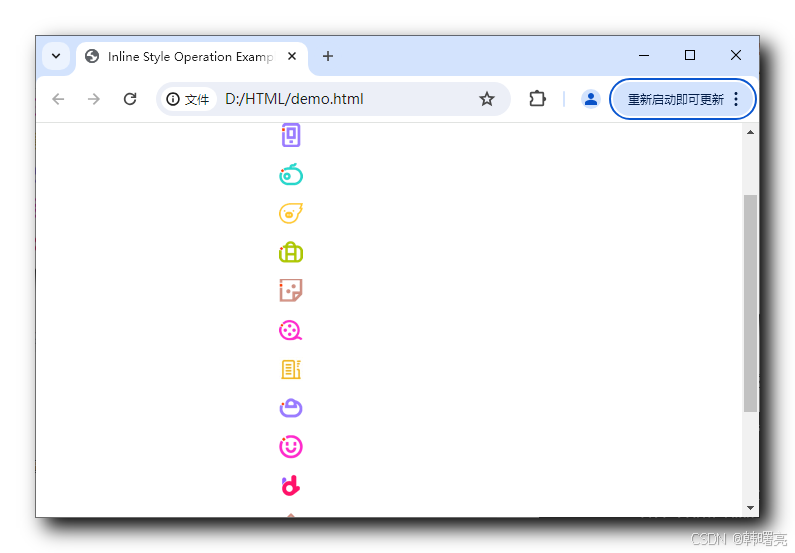
Task: Open the Chrome three-dot menu
Action: [x=736, y=99]
